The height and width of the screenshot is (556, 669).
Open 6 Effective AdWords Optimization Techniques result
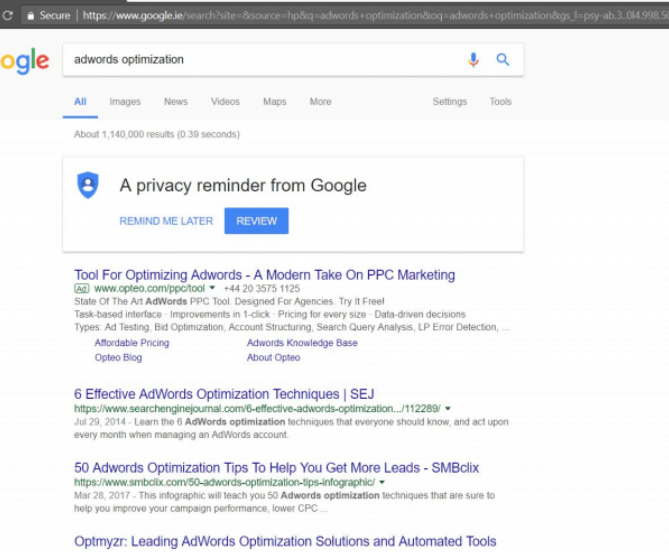(x=224, y=394)
